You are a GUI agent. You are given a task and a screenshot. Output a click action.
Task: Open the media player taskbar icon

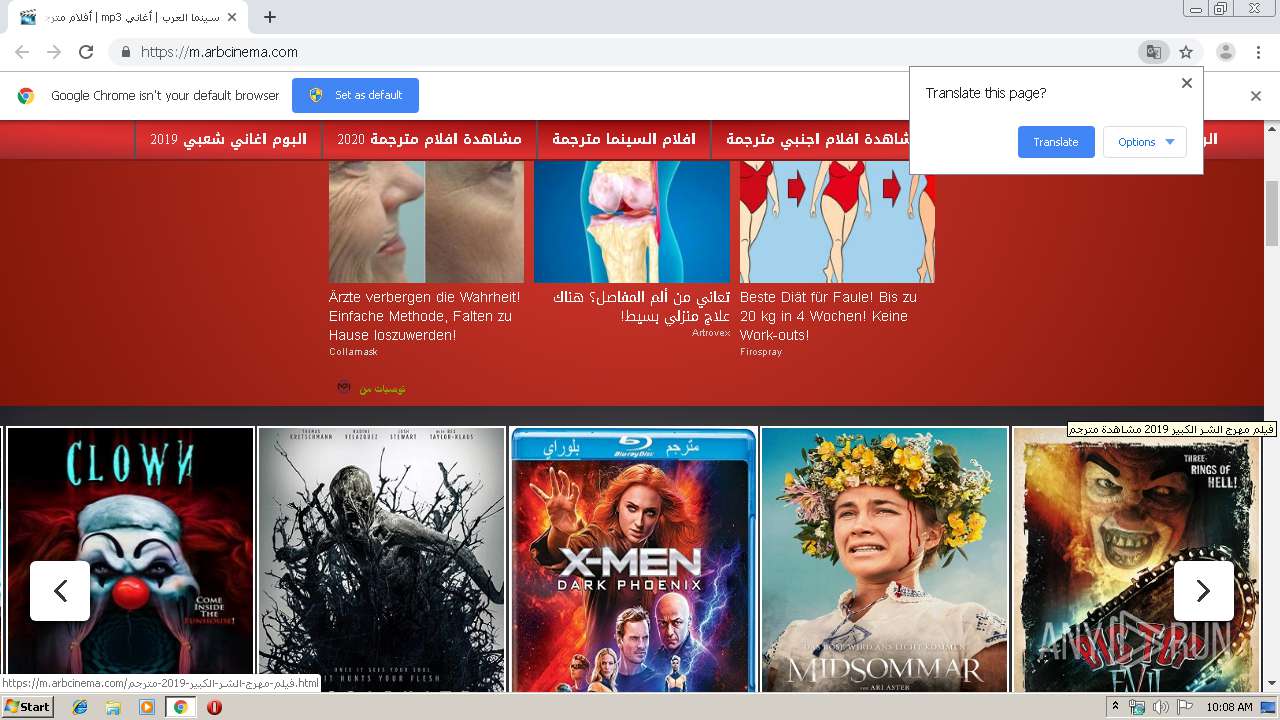click(x=147, y=707)
